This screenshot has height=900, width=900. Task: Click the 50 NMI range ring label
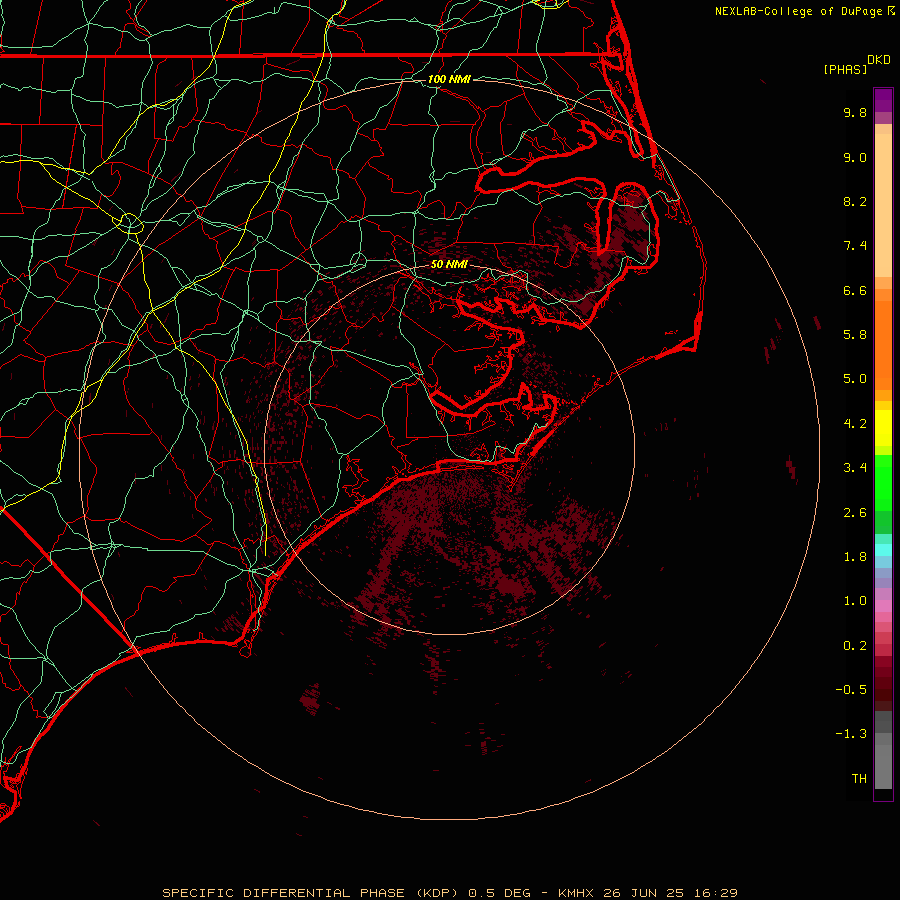pos(449,264)
